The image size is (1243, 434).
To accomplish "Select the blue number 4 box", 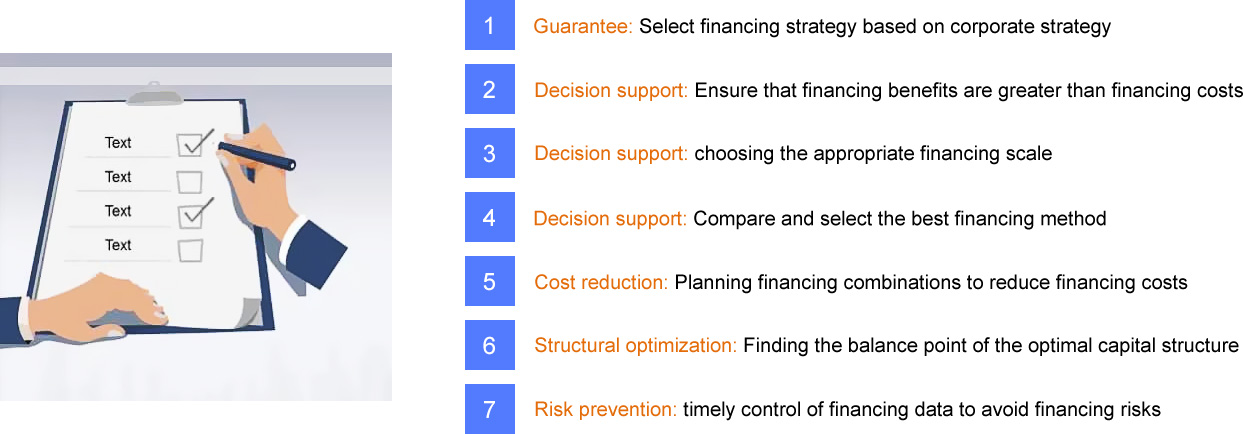I will click(489, 218).
